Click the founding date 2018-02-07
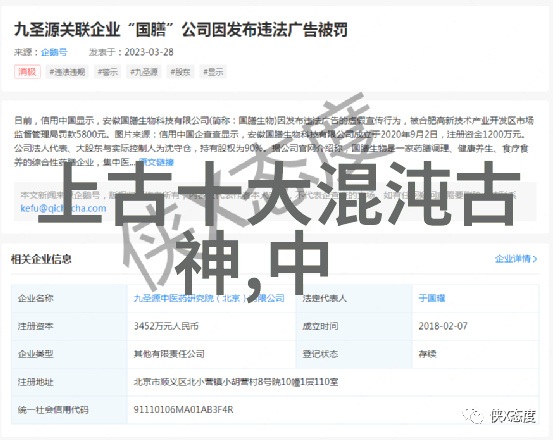 click(x=443, y=326)
